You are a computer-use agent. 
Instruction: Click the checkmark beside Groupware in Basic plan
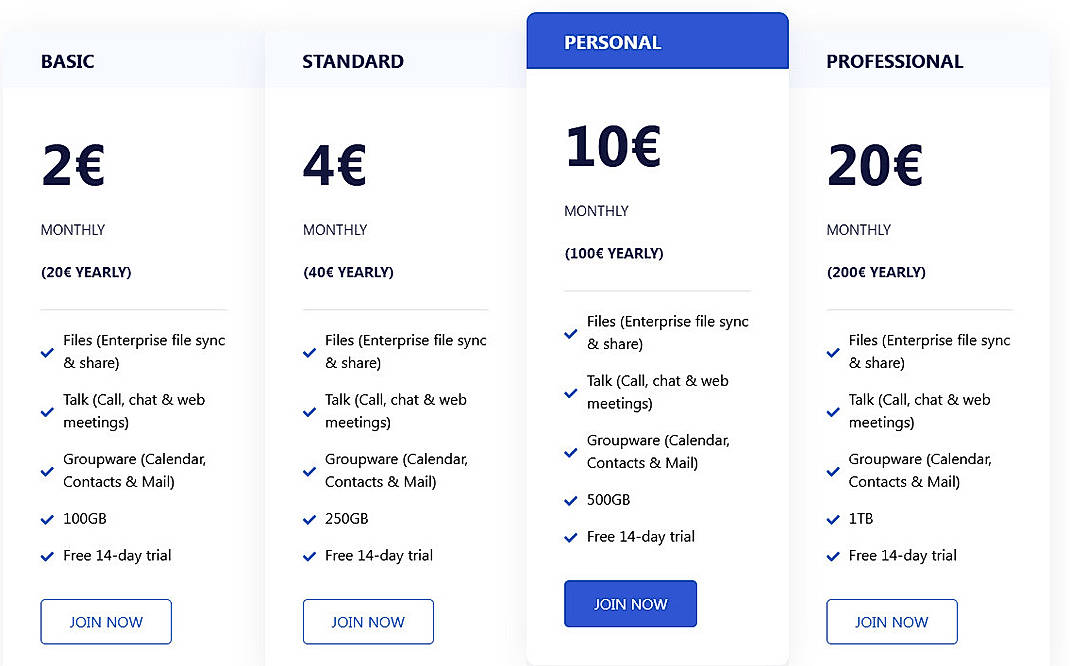tap(47, 471)
